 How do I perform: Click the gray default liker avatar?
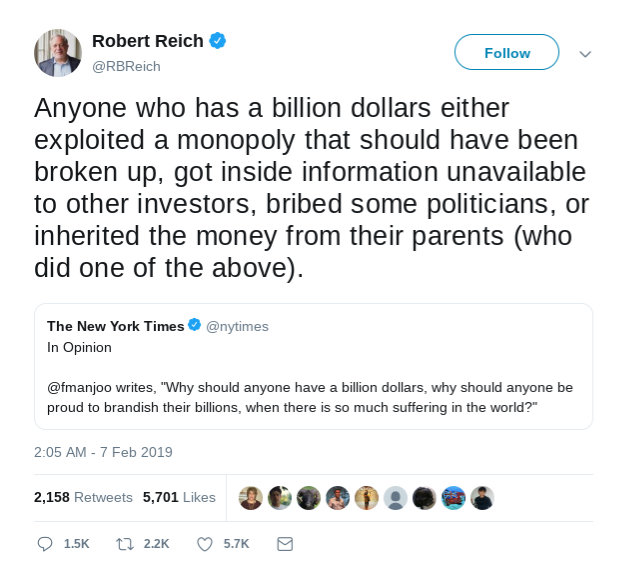(395, 497)
